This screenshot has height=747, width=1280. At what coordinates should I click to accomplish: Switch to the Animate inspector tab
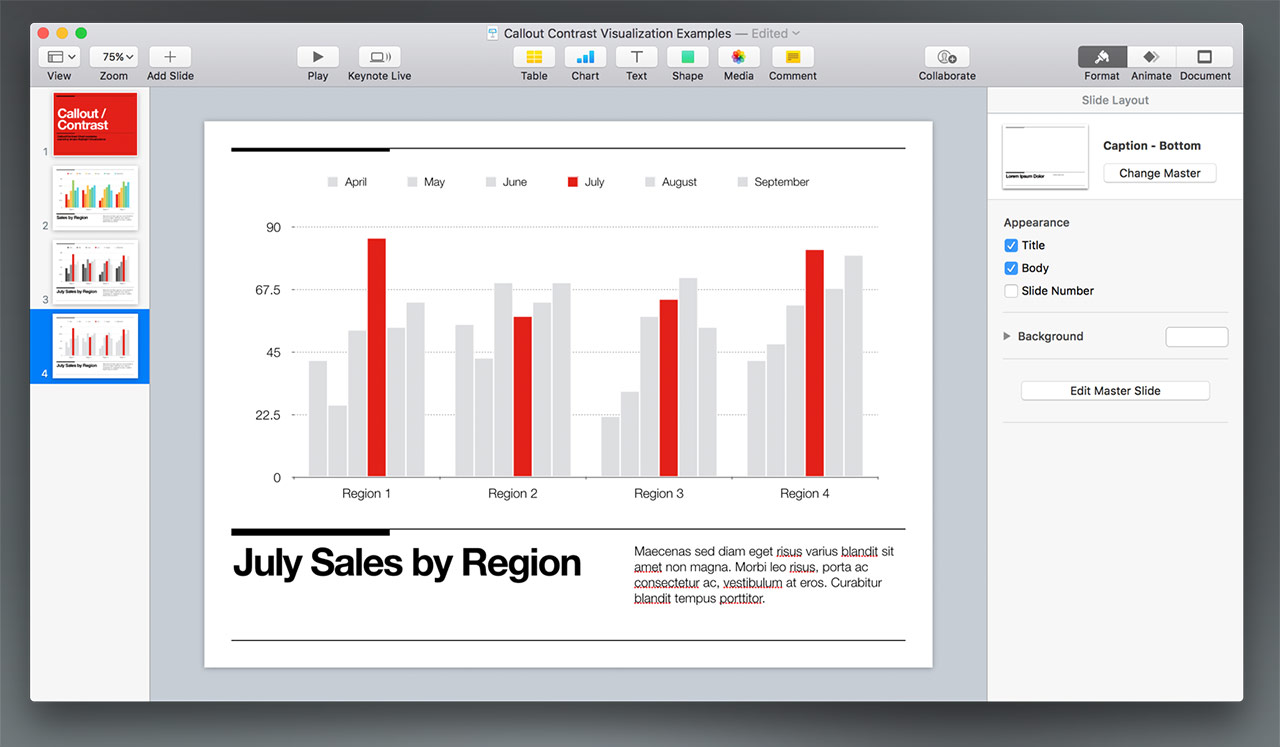(x=1151, y=57)
